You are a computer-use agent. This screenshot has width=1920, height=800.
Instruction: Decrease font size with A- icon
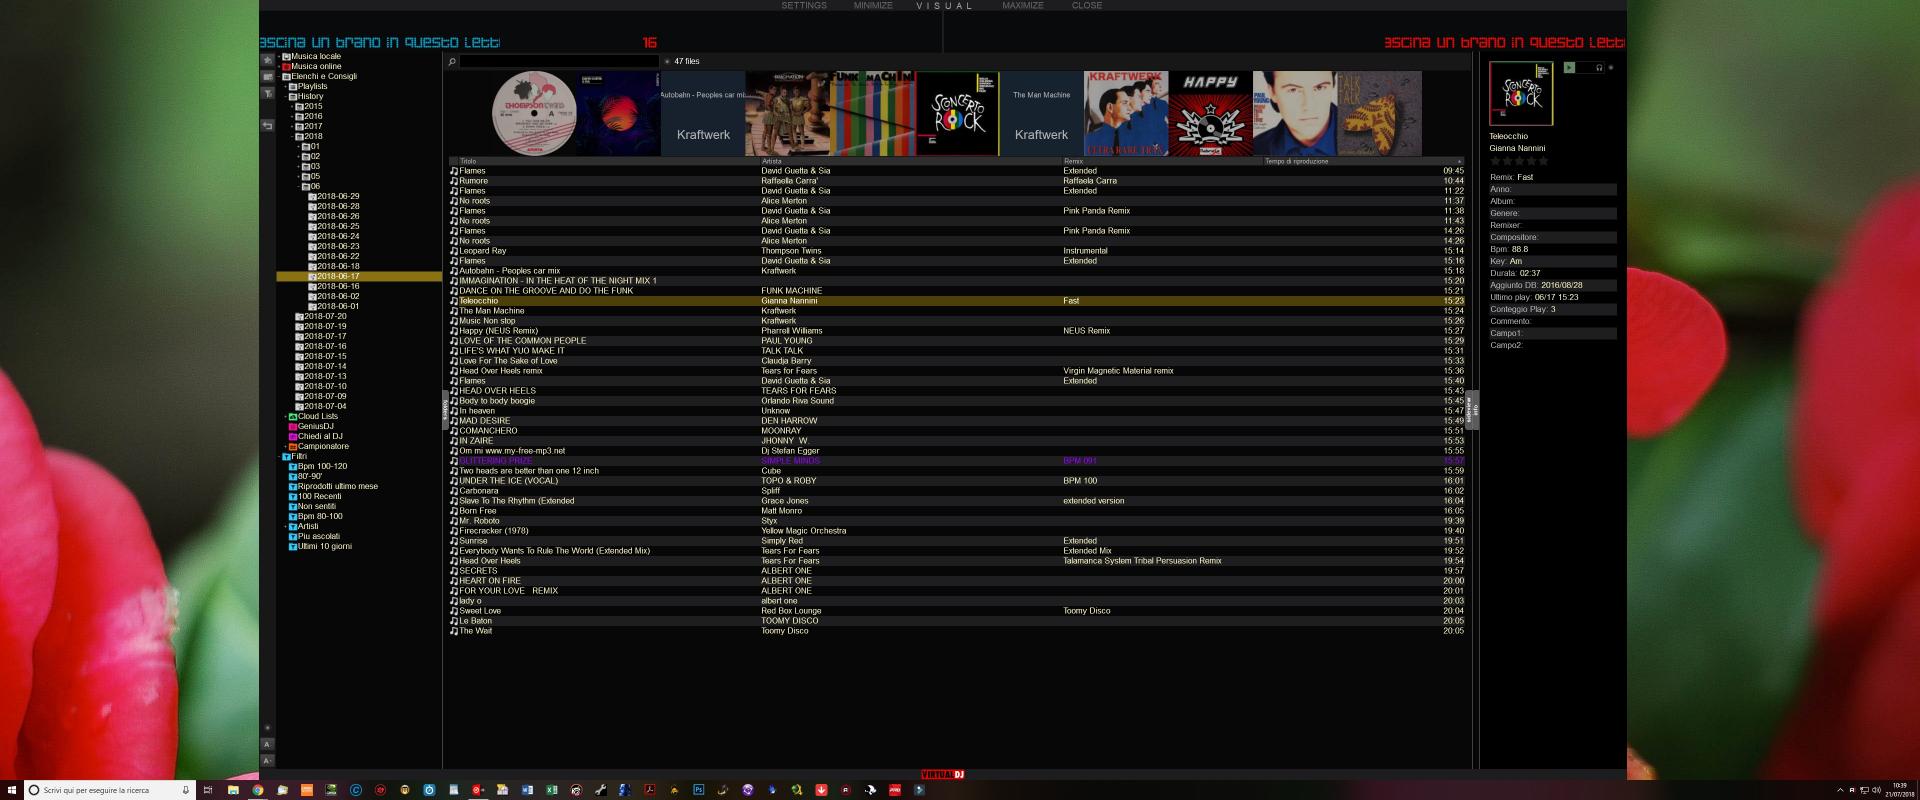[267, 761]
